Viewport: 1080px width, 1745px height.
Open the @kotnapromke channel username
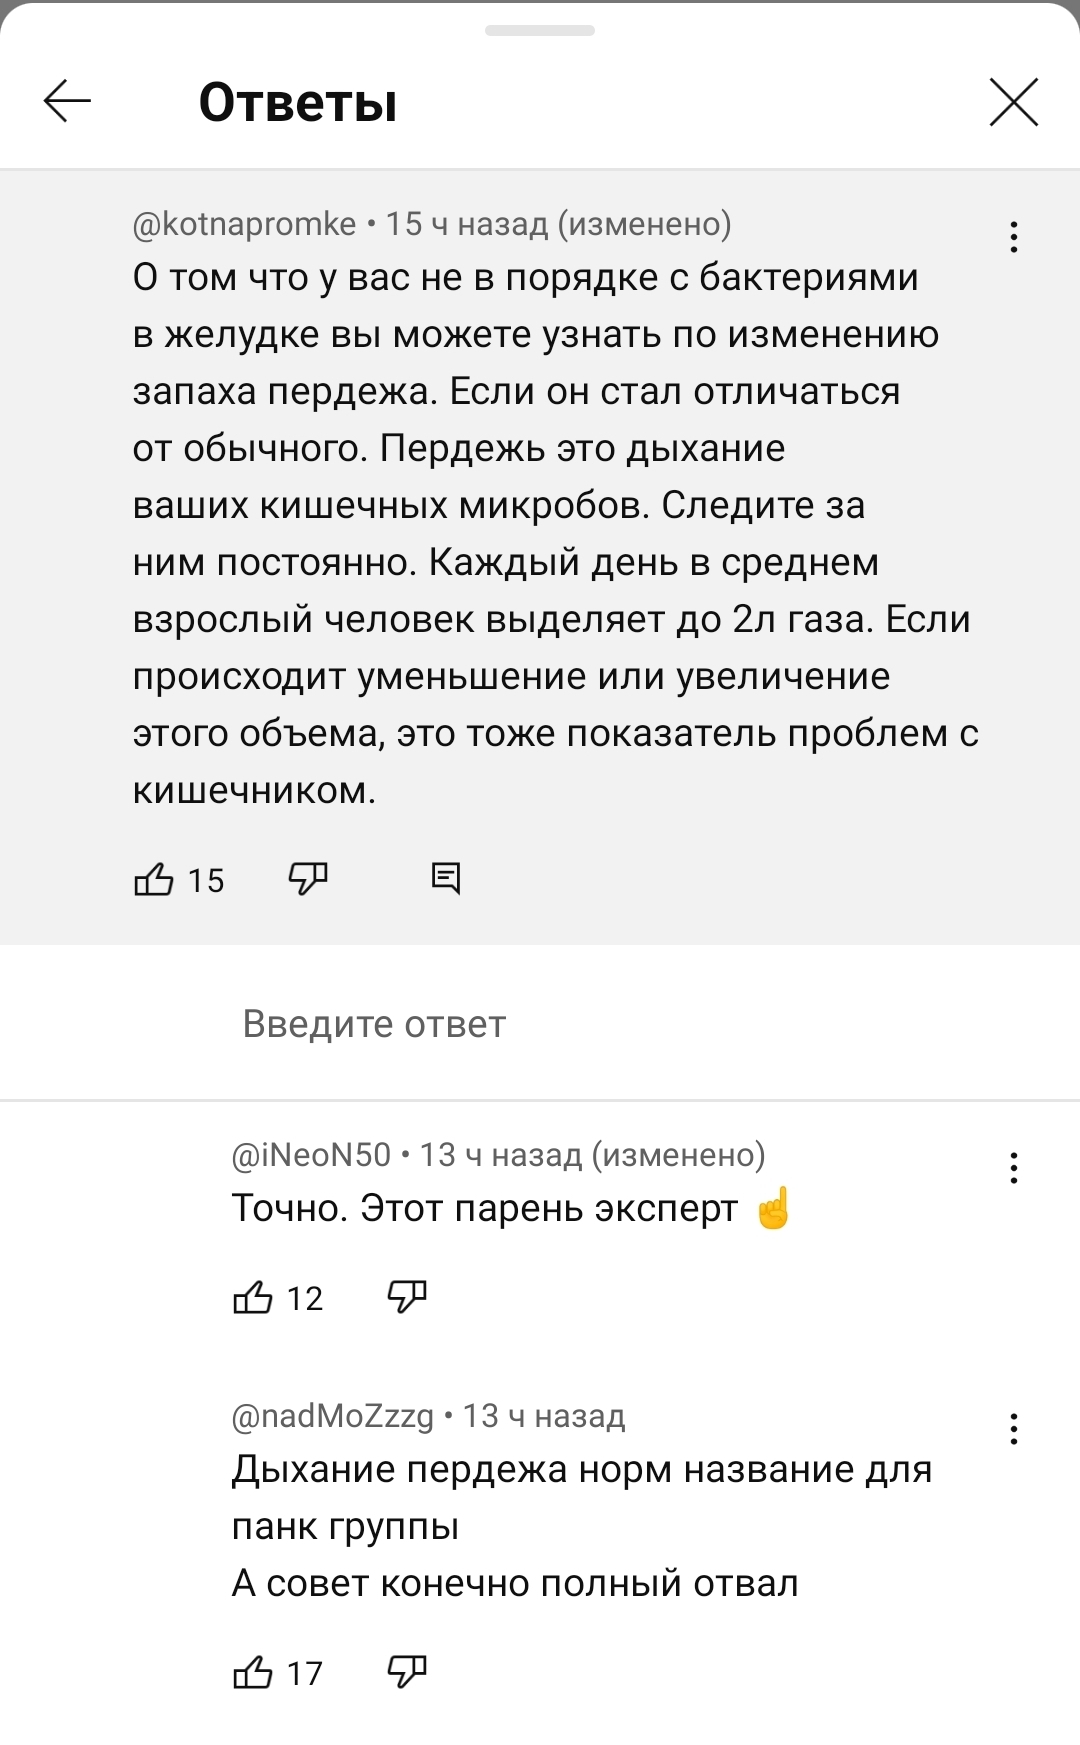(x=244, y=224)
